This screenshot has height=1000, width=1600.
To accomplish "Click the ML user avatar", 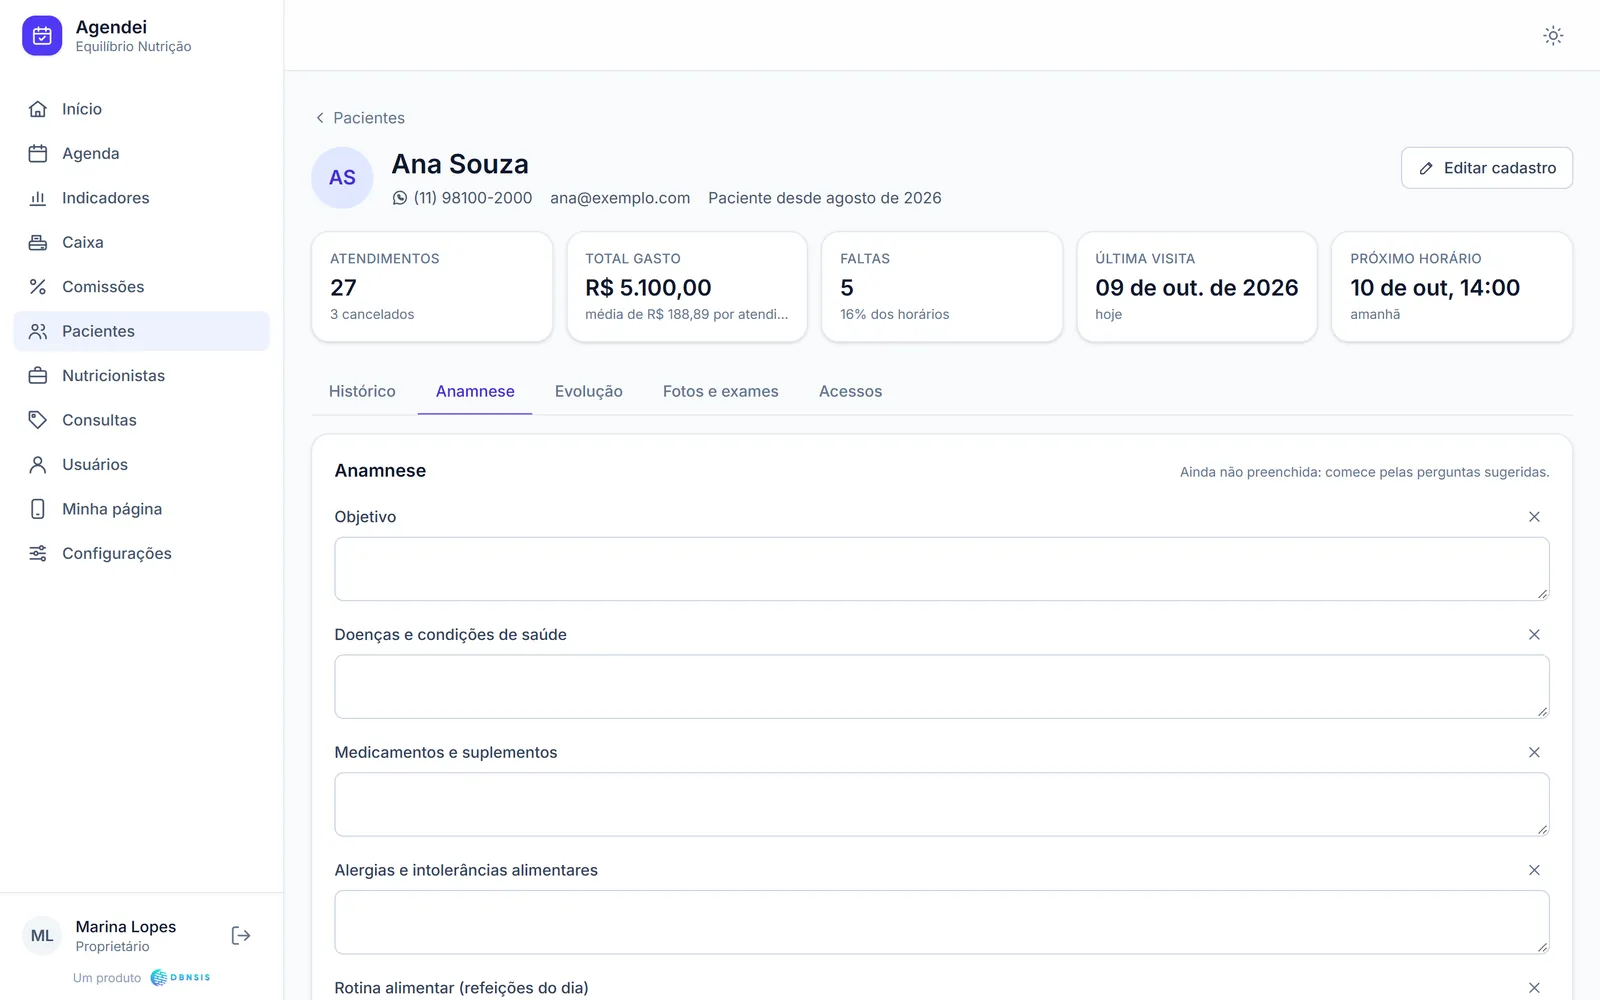I will [x=42, y=936].
